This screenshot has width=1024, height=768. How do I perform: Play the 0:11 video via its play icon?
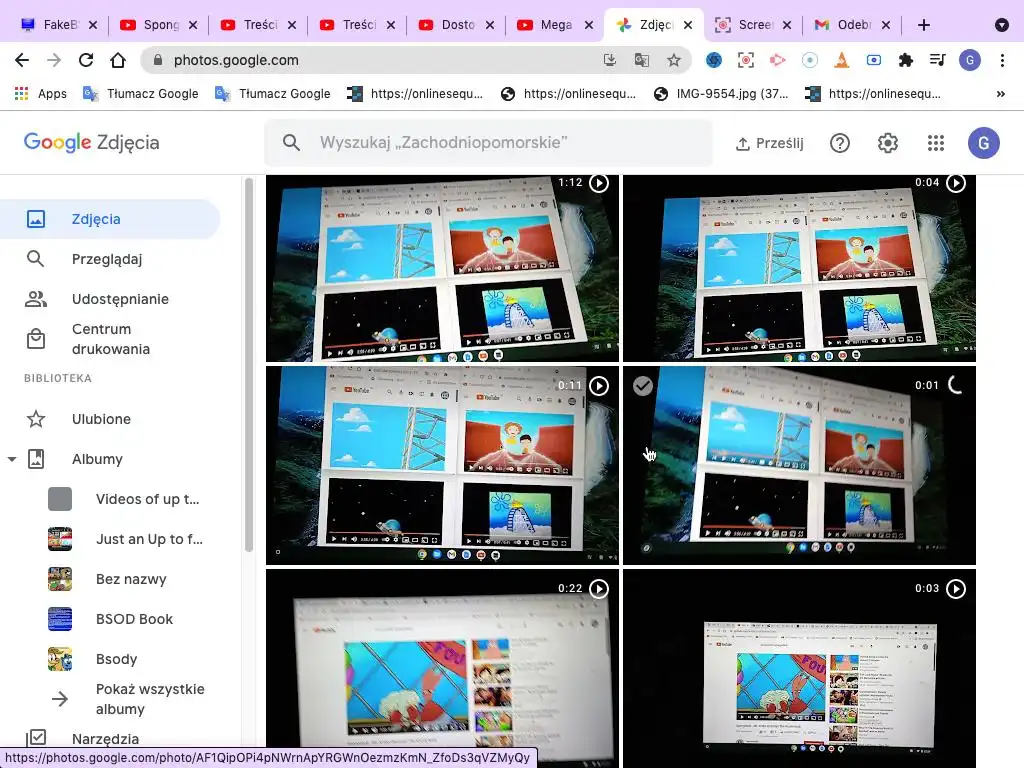coord(599,386)
